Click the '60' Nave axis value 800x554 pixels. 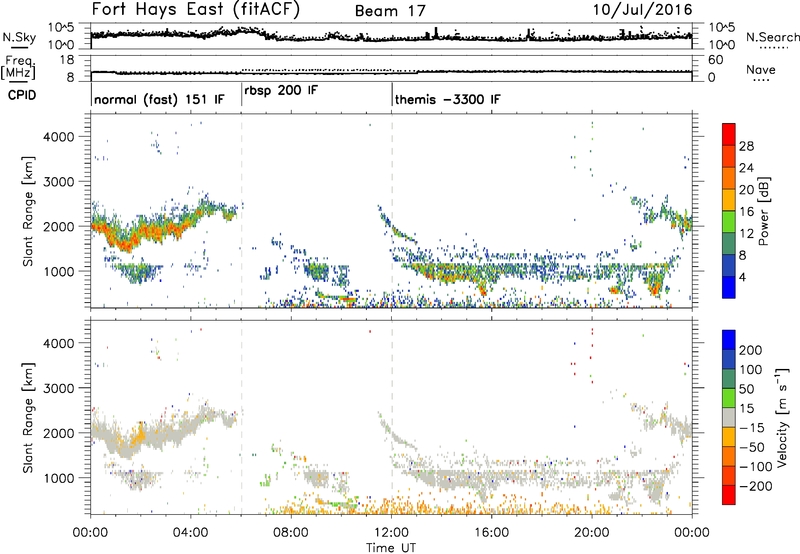coord(715,60)
